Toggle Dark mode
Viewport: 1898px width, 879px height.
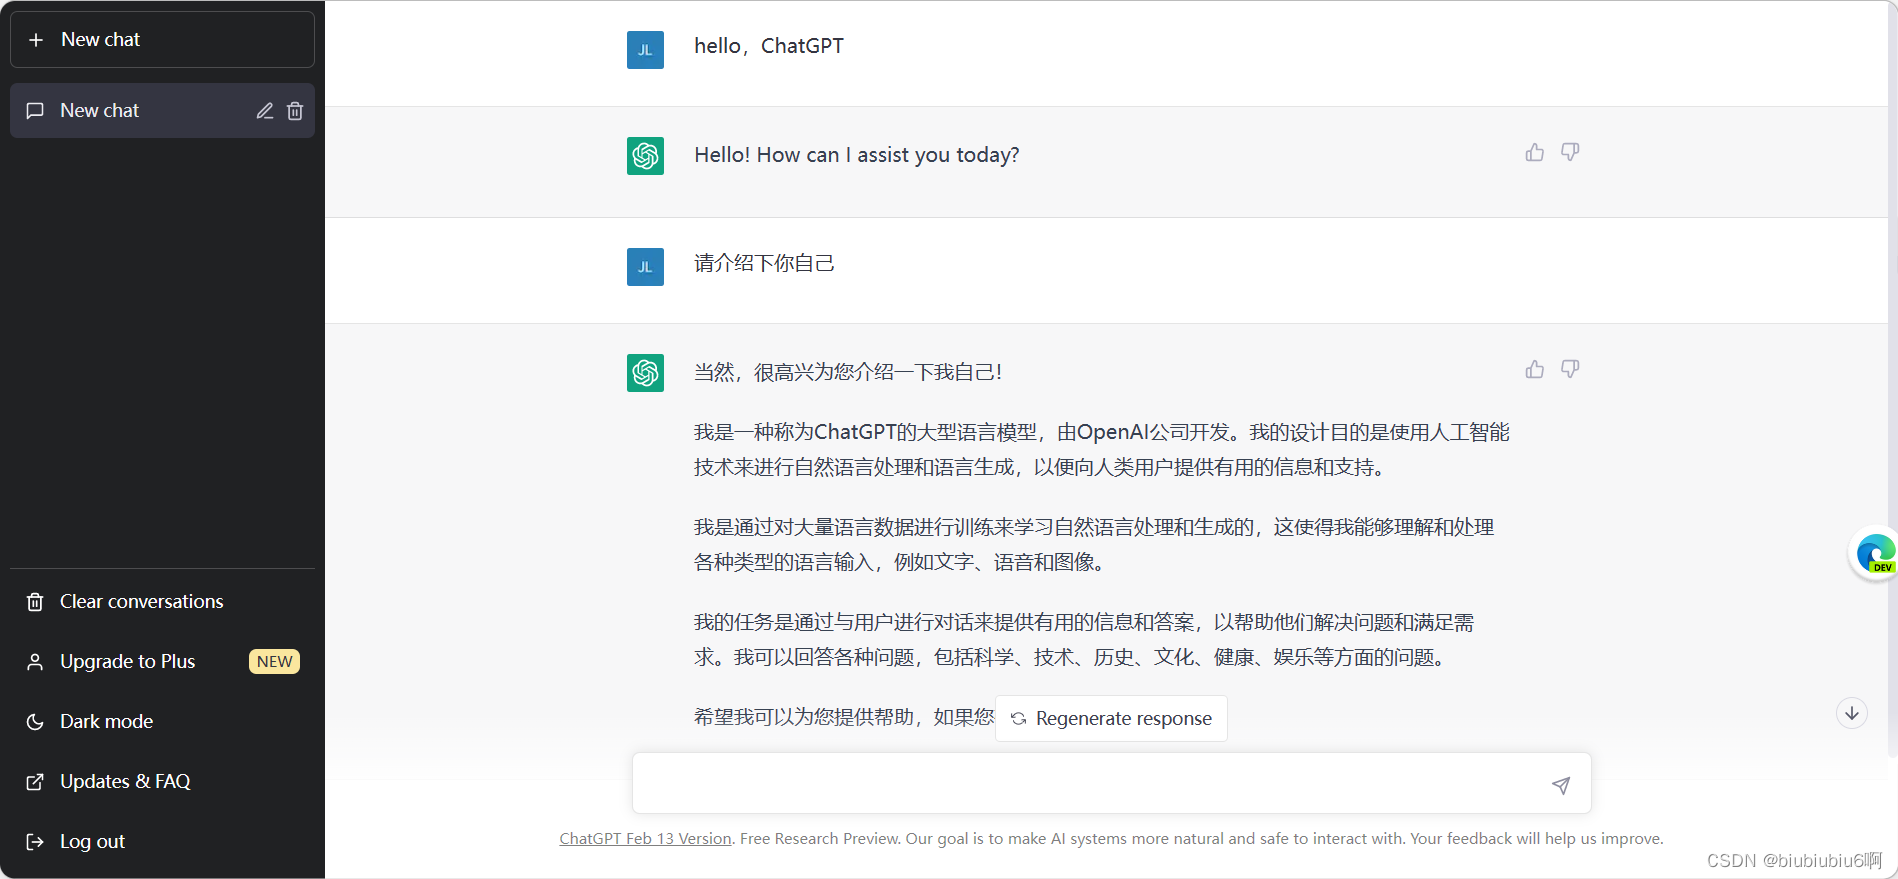[x=162, y=721]
